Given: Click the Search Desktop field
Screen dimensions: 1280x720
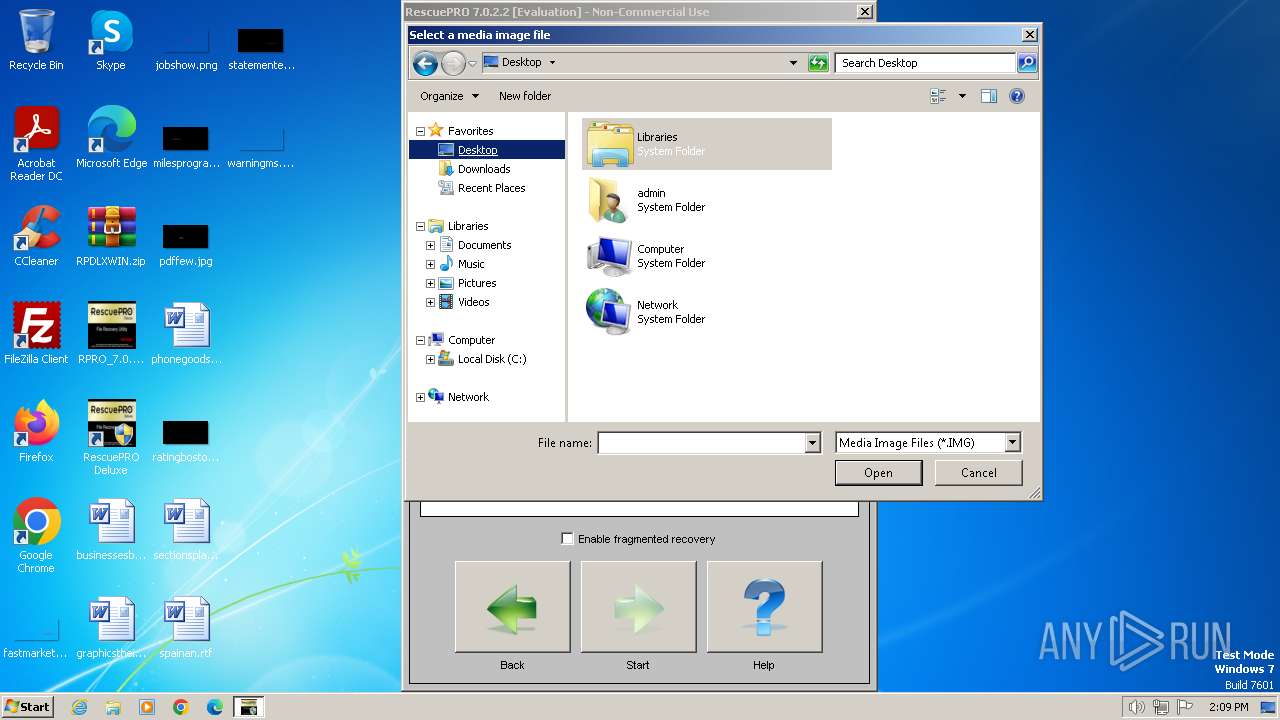Looking at the screenshot, I should (926, 63).
